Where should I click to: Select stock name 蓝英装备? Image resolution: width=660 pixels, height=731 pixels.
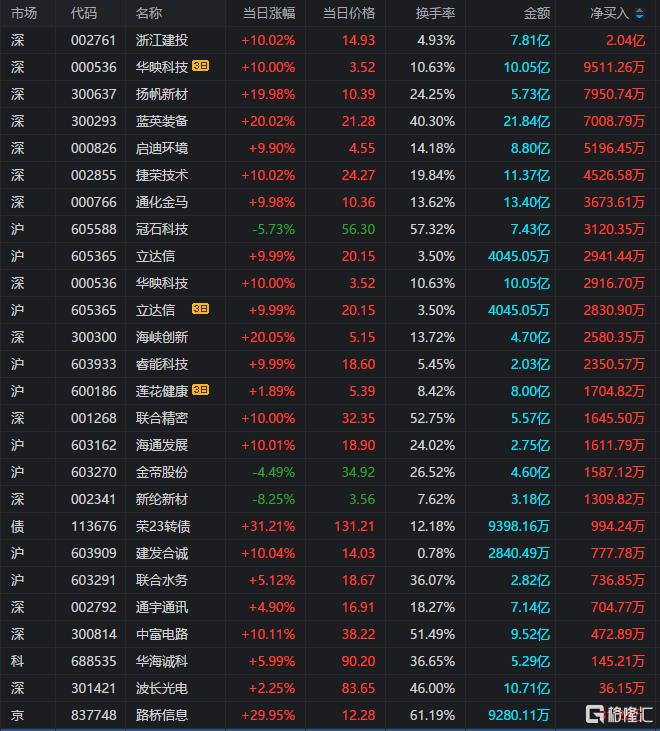pyautogui.click(x=162, y=122)
